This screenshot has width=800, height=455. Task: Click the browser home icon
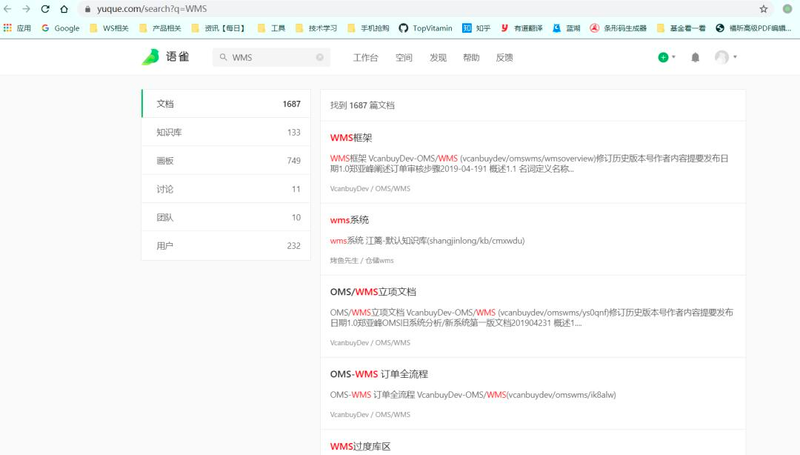64,9
